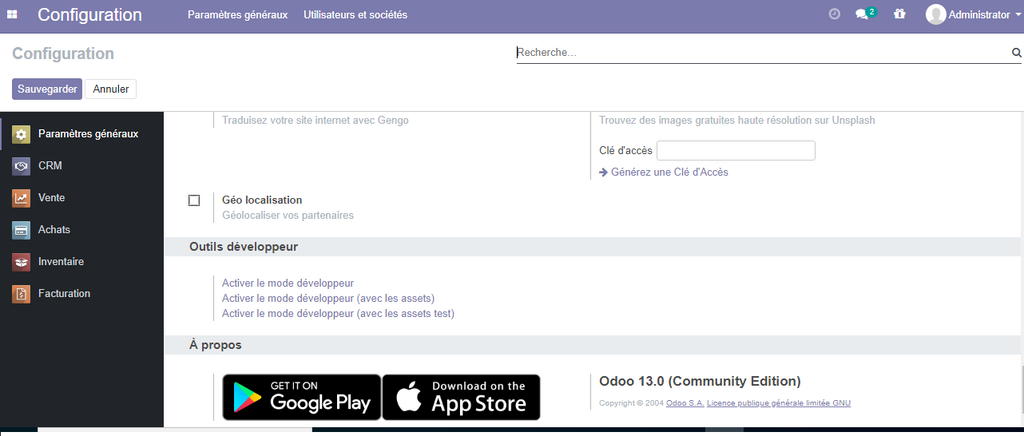
Task: Click the gift icon in top bar
Action: click(899, 15)
